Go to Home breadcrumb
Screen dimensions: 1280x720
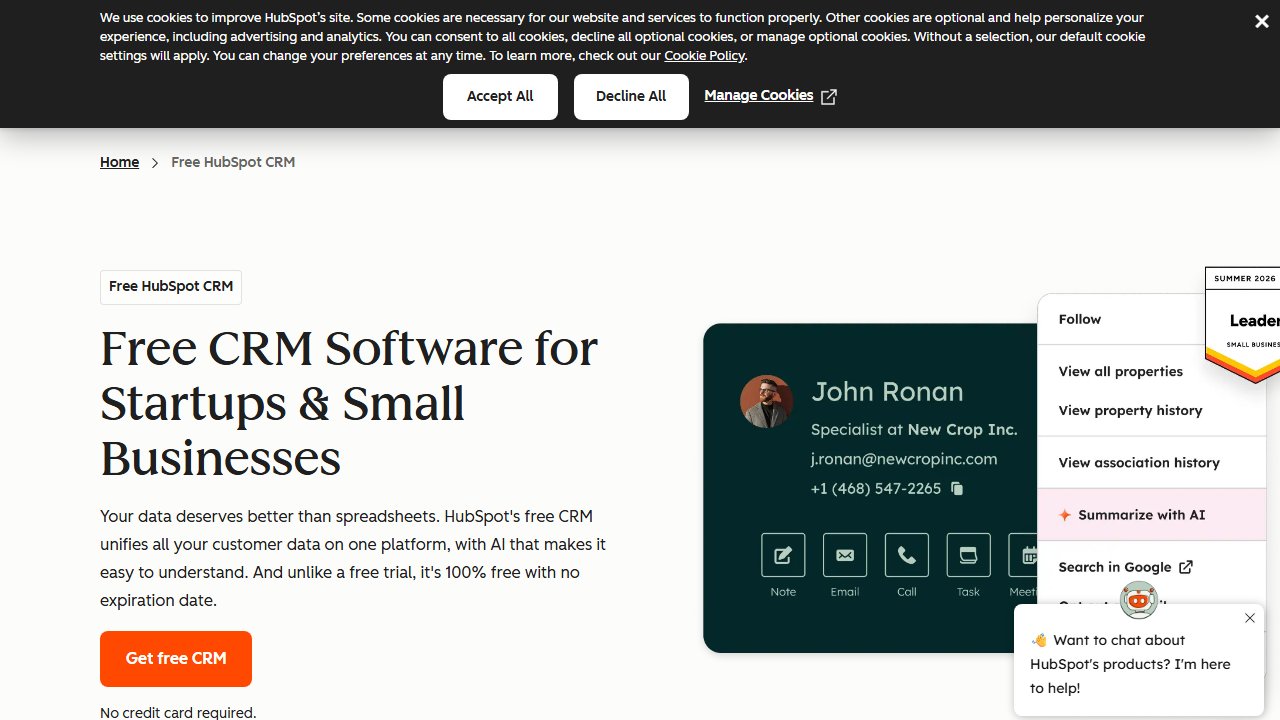point(119,162)
